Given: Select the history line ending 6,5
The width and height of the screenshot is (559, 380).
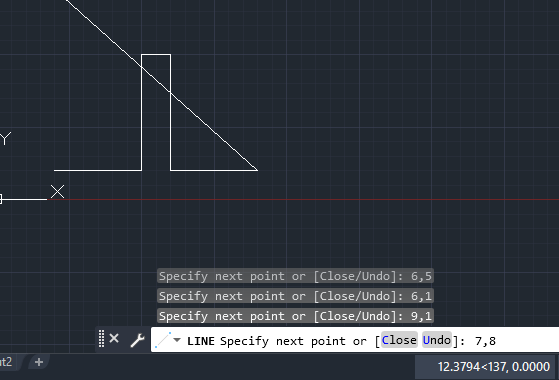Looking at the screenshot, I should pos(295,276).
